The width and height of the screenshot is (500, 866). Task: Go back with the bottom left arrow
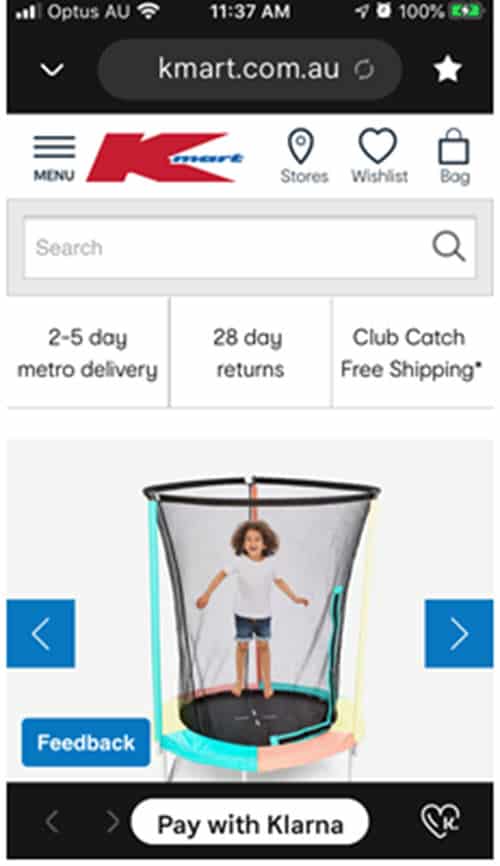(51, 821)
